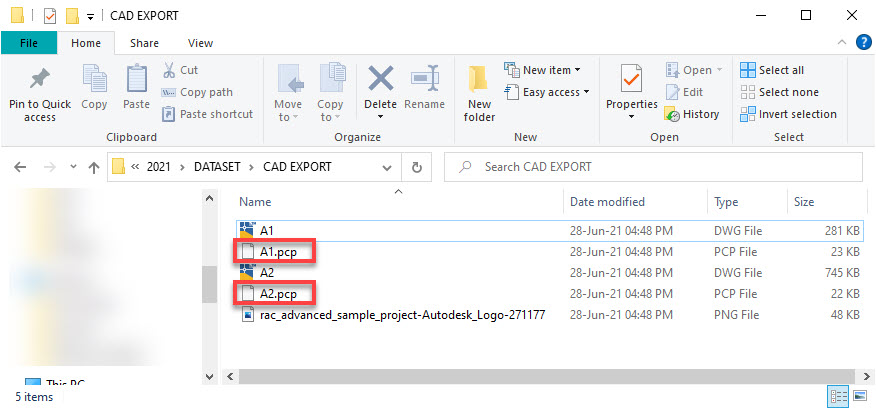
Task: Switch to the Home tab
Action: pyautogui.click(x=86, y=43)
